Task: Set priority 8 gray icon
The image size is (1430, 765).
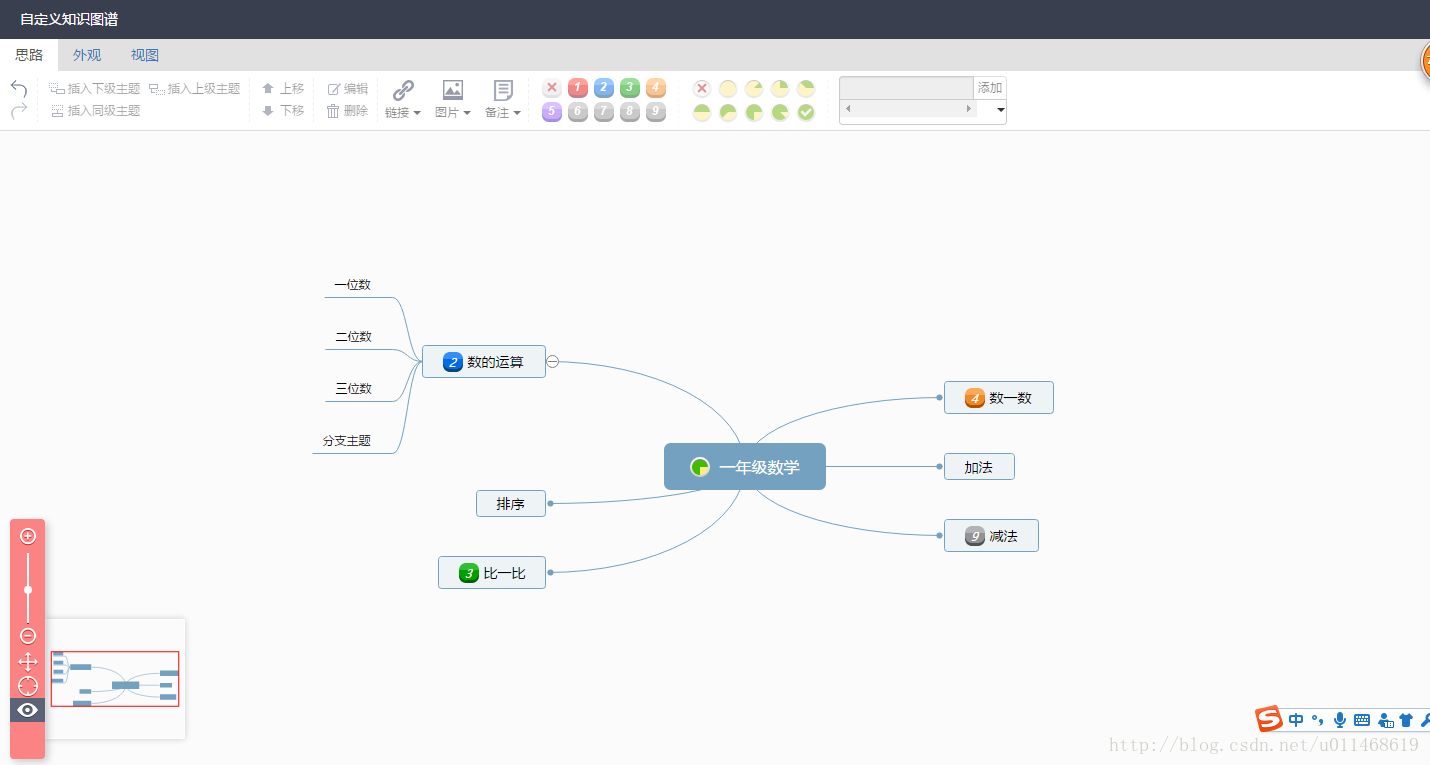Action: [630, 112]
